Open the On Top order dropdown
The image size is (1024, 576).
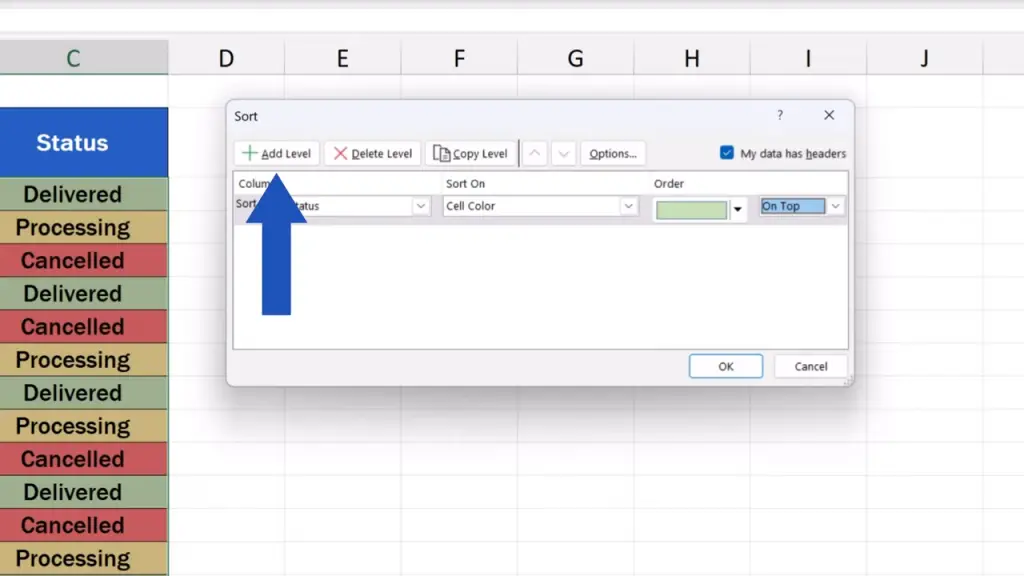(836, 206)
